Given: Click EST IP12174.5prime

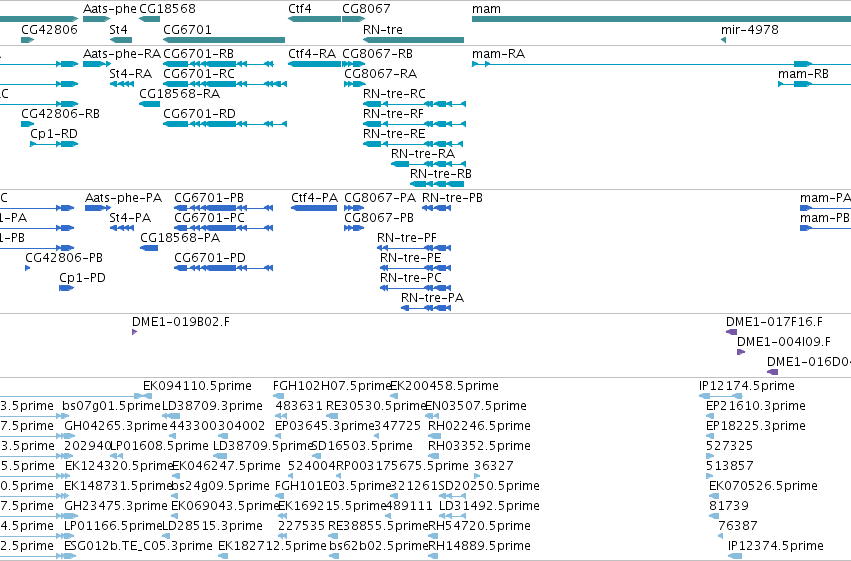Looking at the screenshot, I should [x=721, y=397].
